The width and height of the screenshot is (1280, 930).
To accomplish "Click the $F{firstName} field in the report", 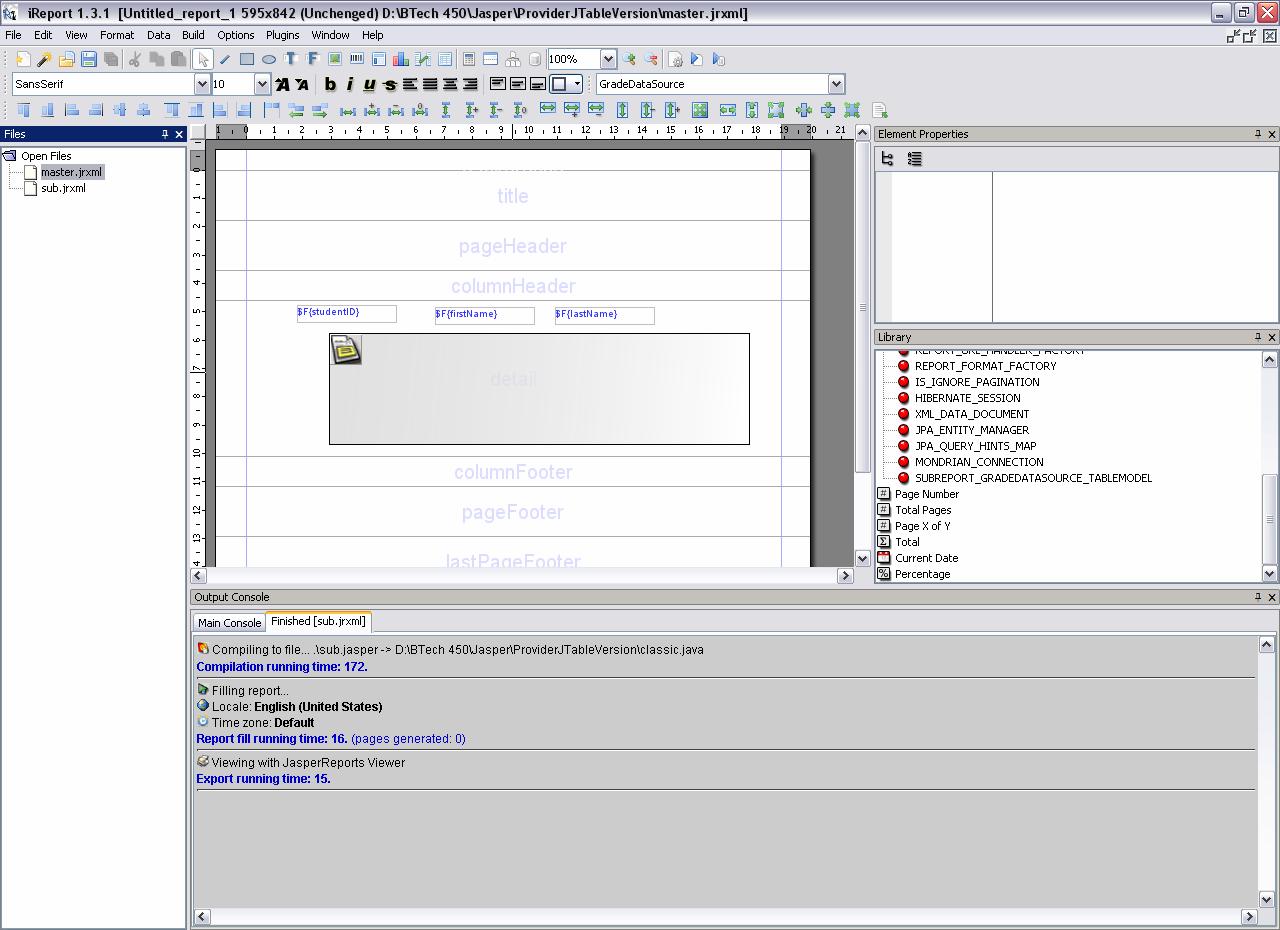I will point(484,315).
